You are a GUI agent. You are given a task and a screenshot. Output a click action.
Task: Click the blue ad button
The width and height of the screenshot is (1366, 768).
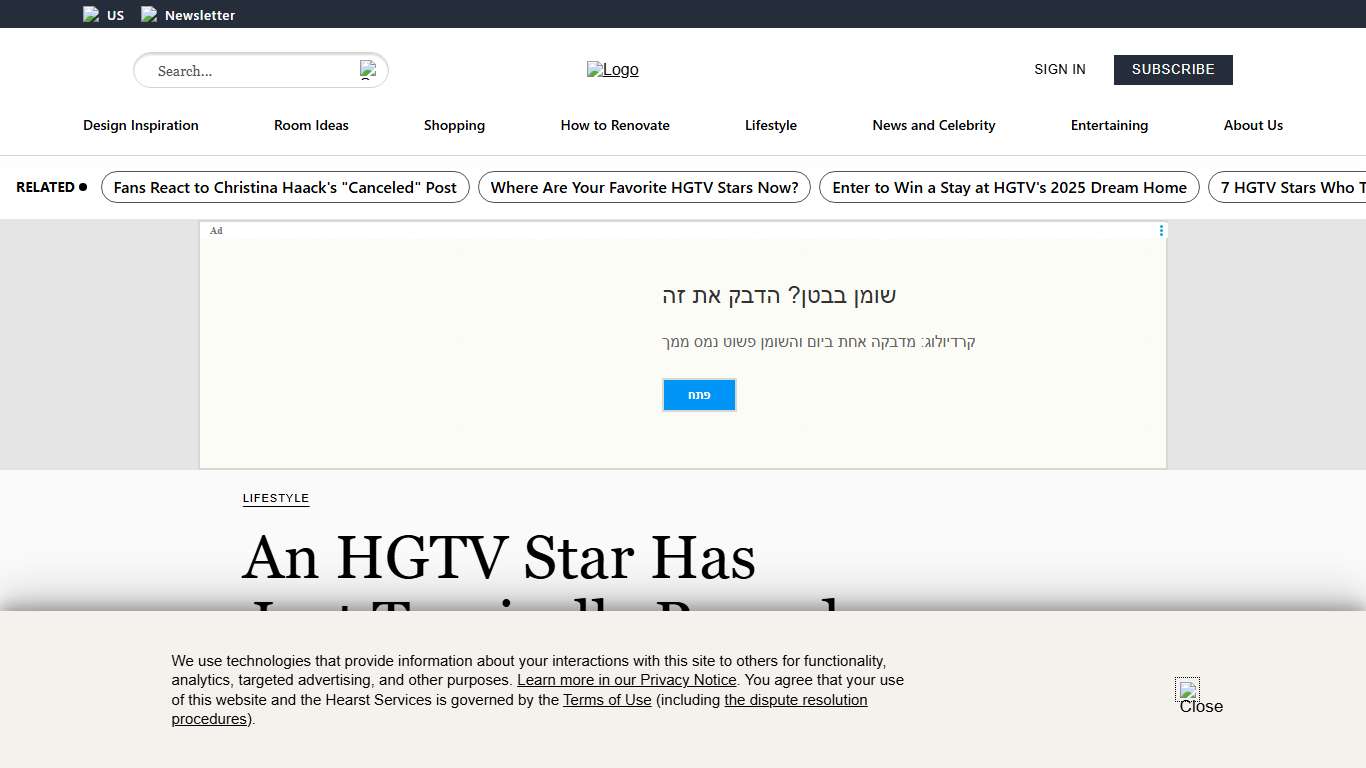coord(699,395)
